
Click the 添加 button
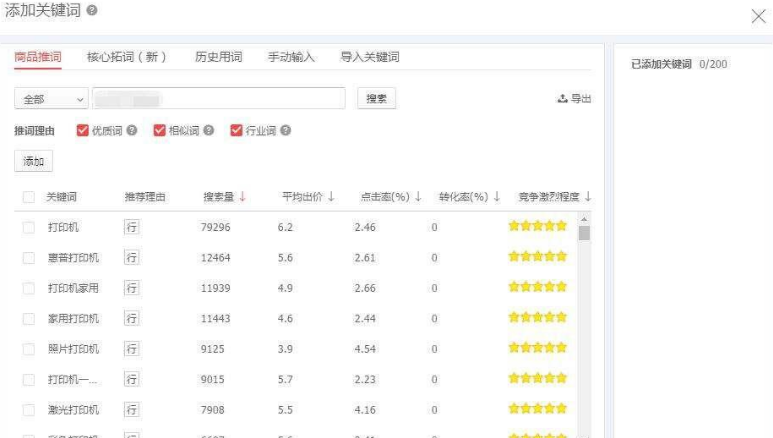(34, 161)
